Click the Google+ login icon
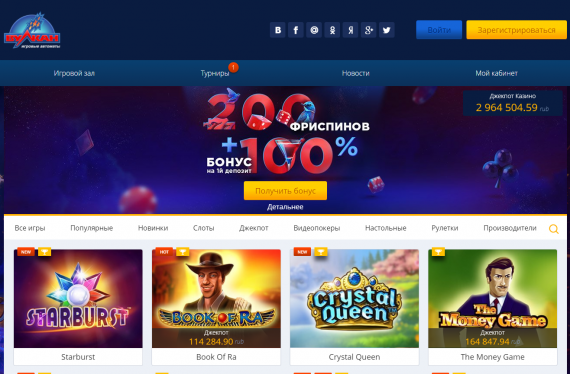570x374 pixels. pos(369,30)
